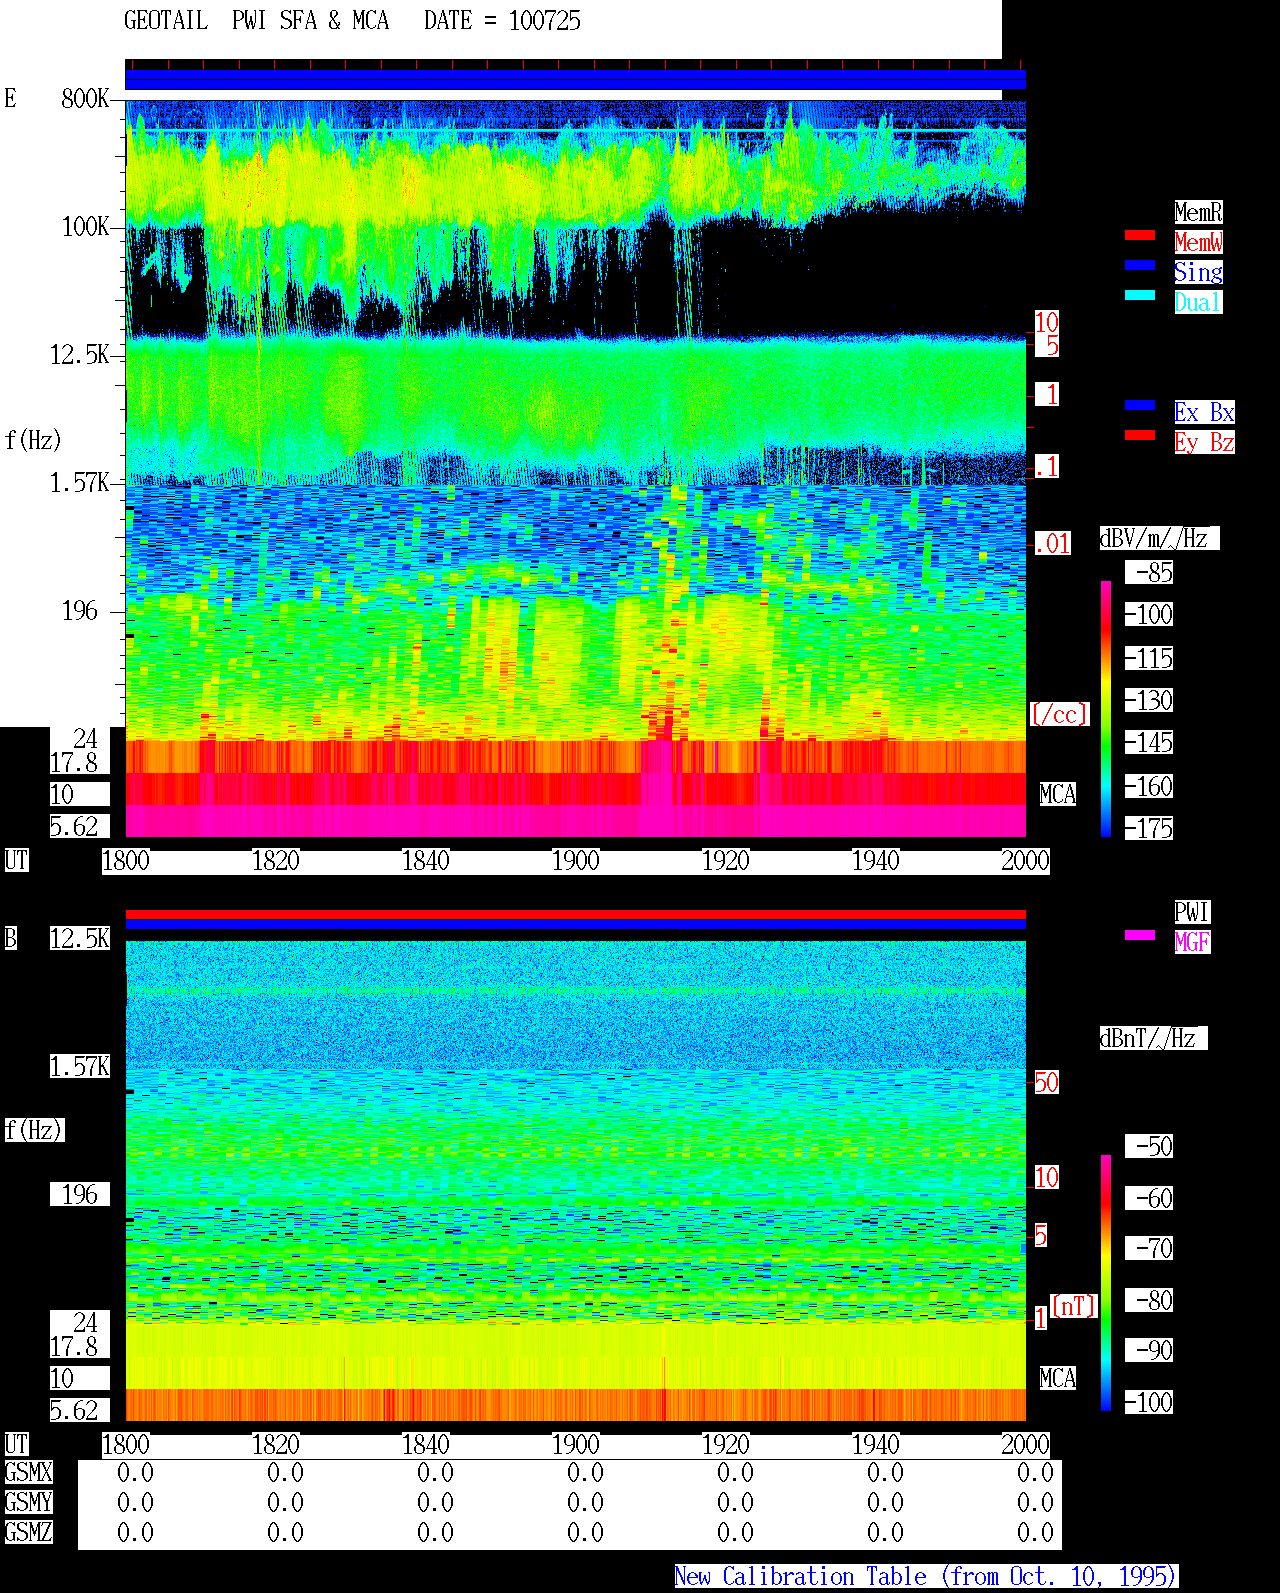Click the PWI legend label
Viewport: 1280px width, 1593px height.
(1192, 912)
